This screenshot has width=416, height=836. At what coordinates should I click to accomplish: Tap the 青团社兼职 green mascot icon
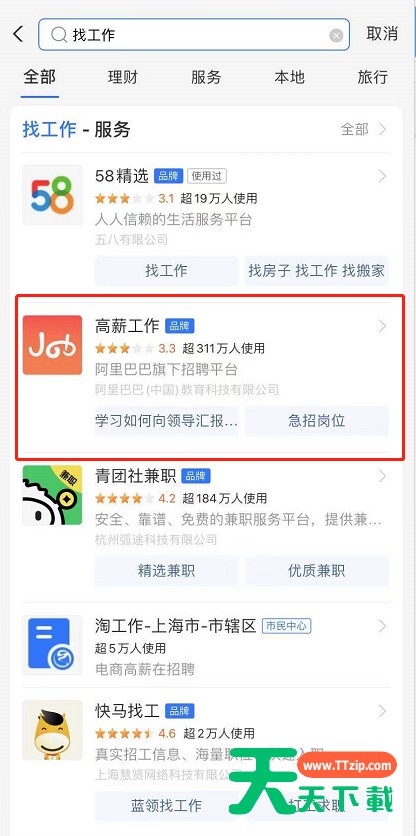click(52, 495)
